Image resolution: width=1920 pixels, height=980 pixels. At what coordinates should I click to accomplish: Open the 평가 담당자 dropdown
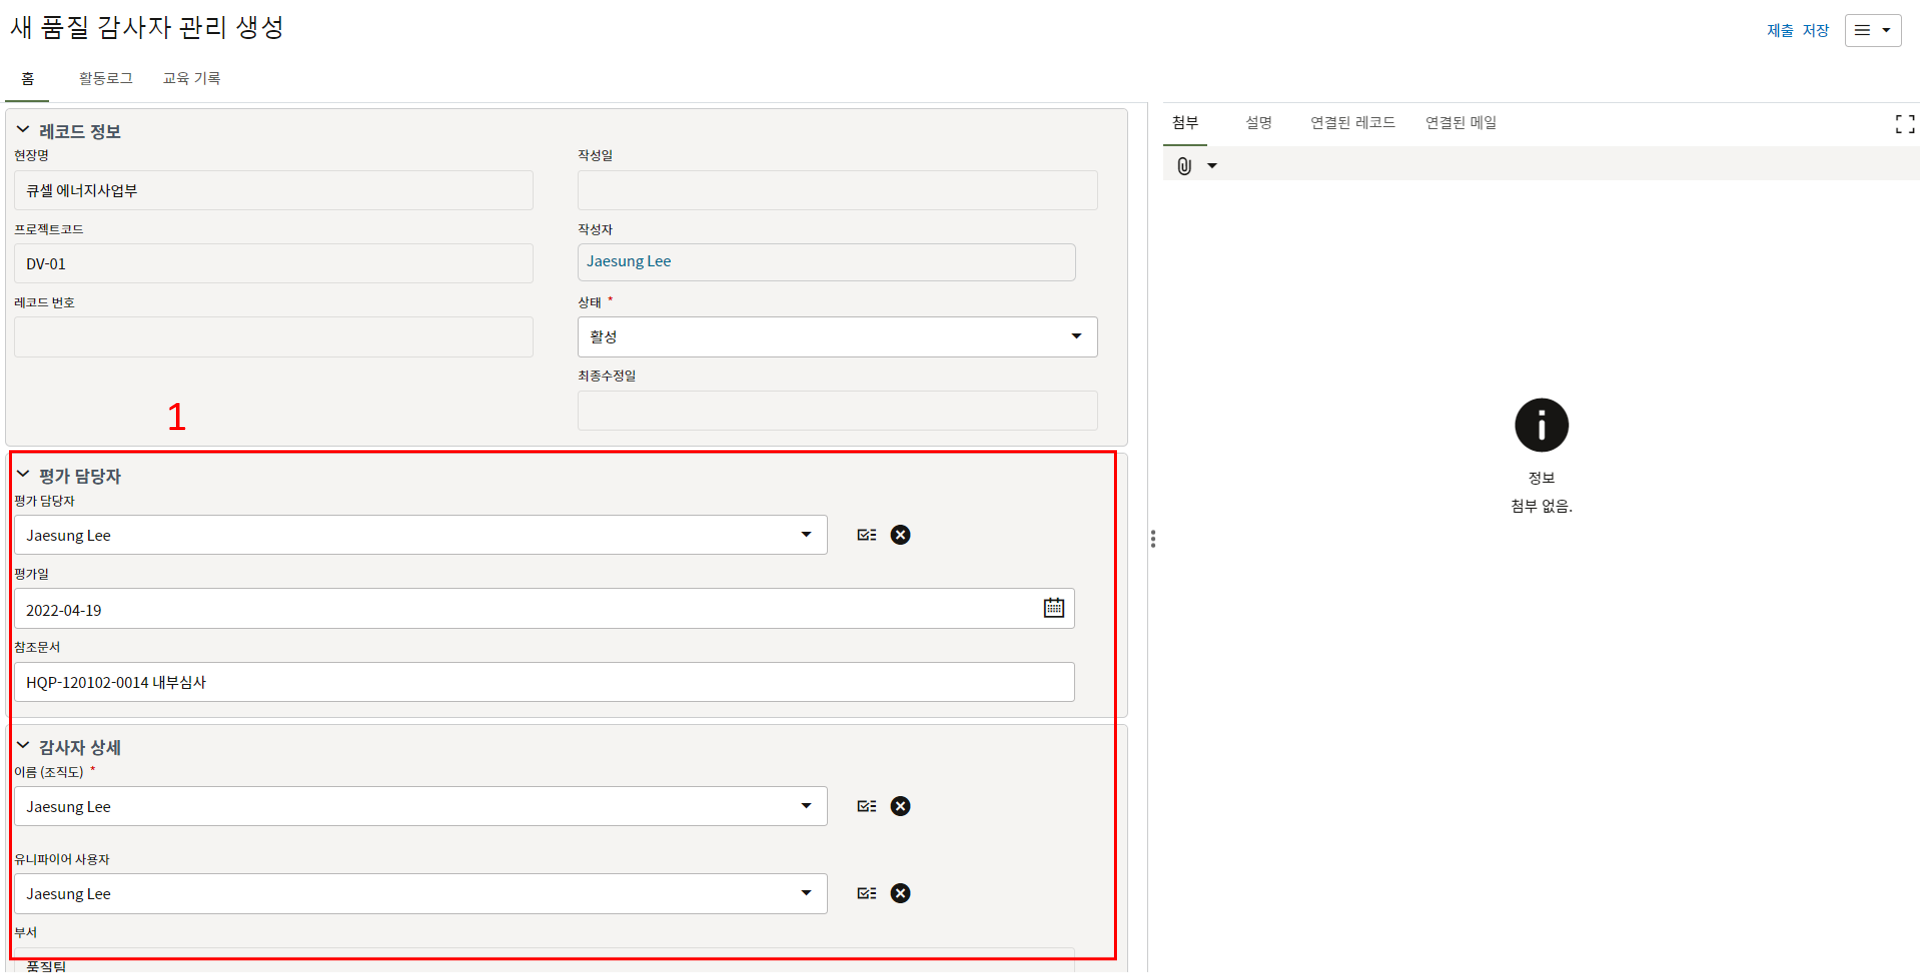(420, 535)
